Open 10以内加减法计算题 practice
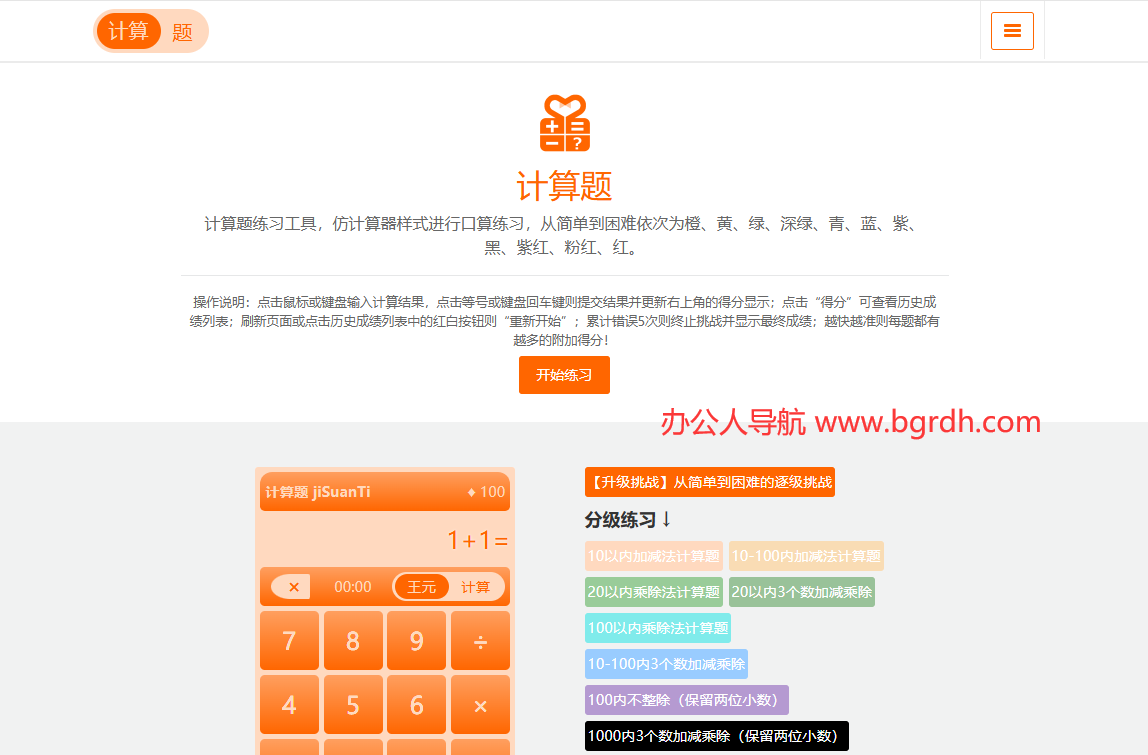 tap(654, 556)
